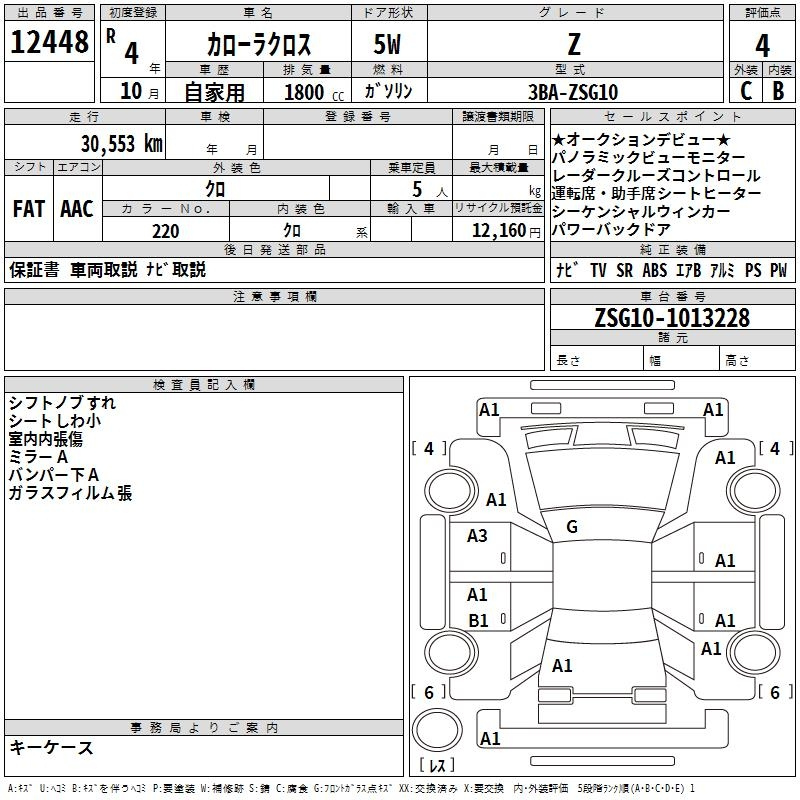Select the model code 3BA-ZSG10

[x=573, y=91]
